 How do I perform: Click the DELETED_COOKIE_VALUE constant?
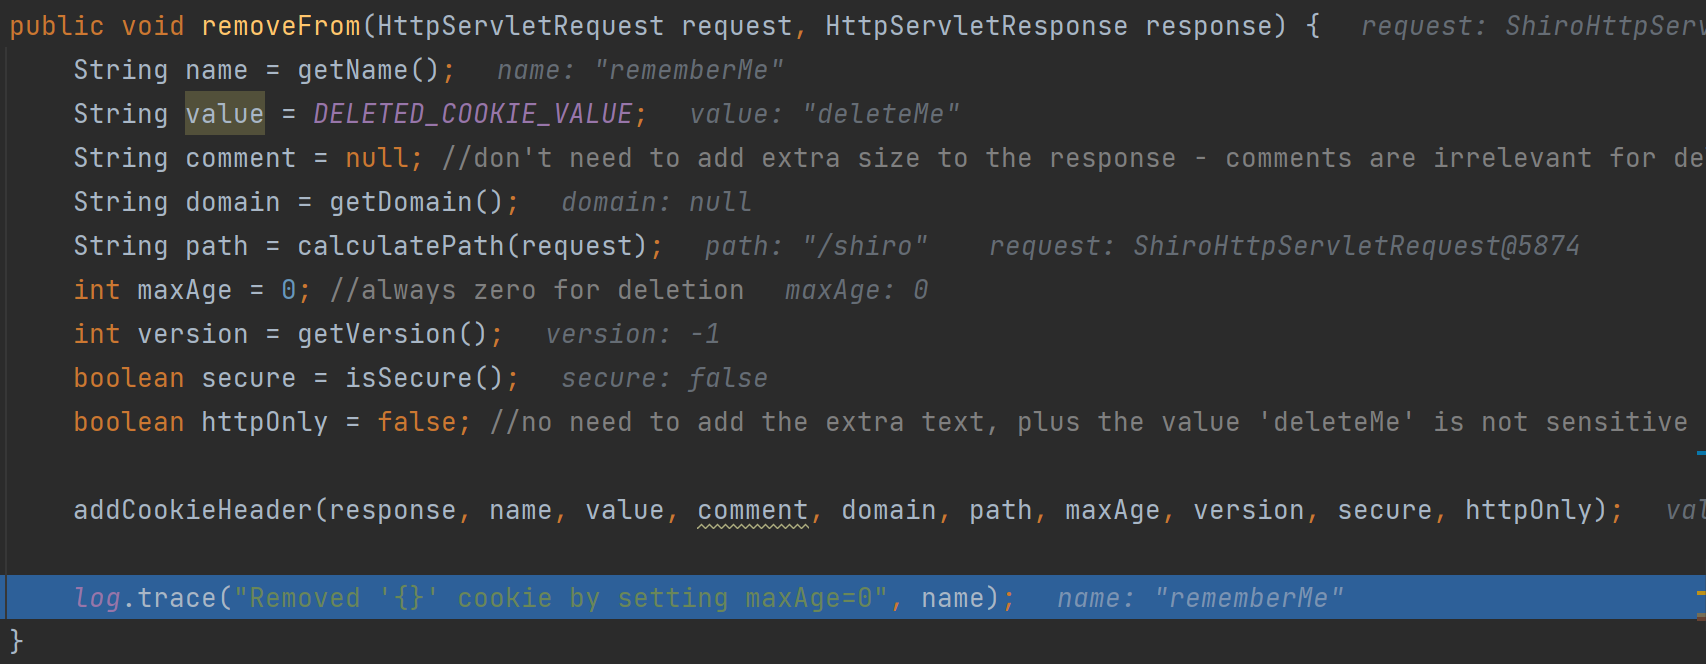pyautogui.click(x=472, y=114)
